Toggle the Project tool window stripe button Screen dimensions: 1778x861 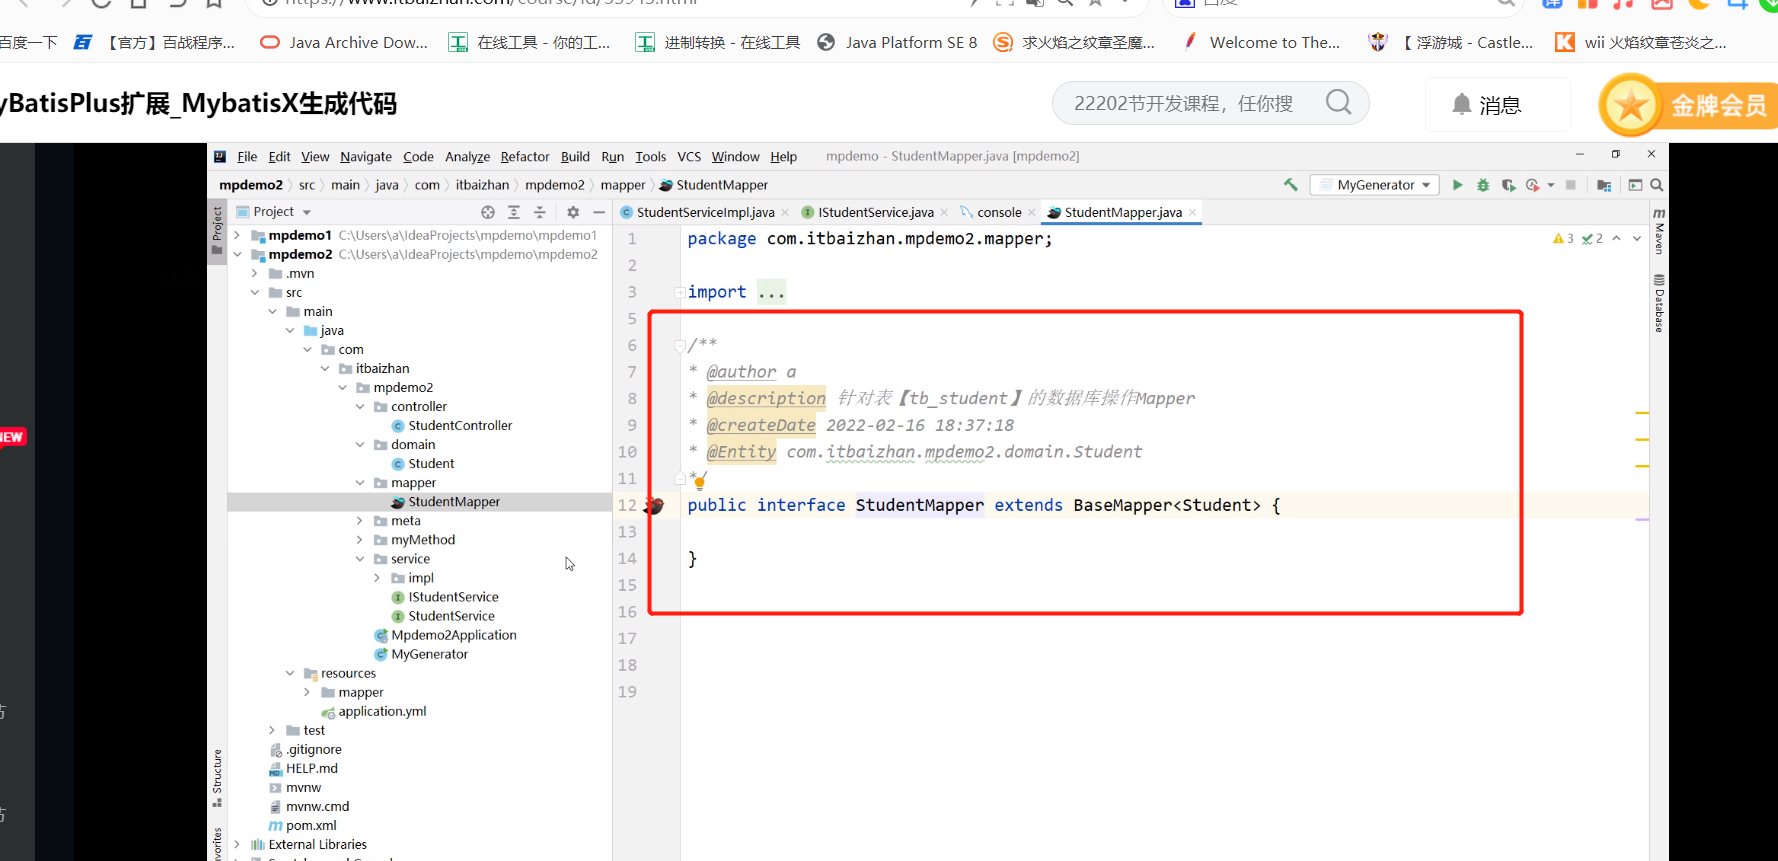[217, 231]
